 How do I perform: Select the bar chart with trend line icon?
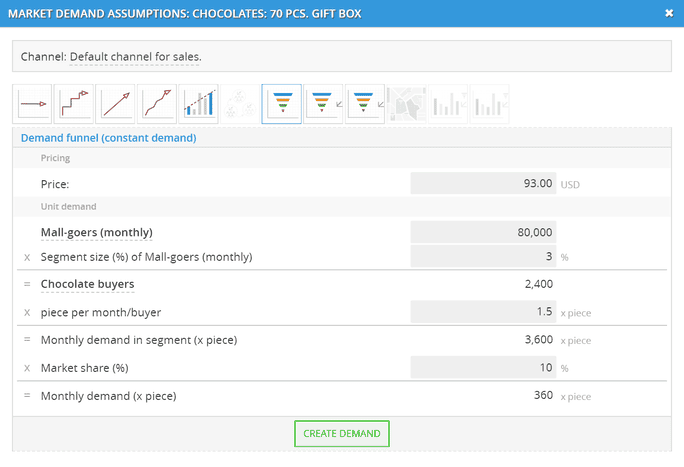[199, 103]
